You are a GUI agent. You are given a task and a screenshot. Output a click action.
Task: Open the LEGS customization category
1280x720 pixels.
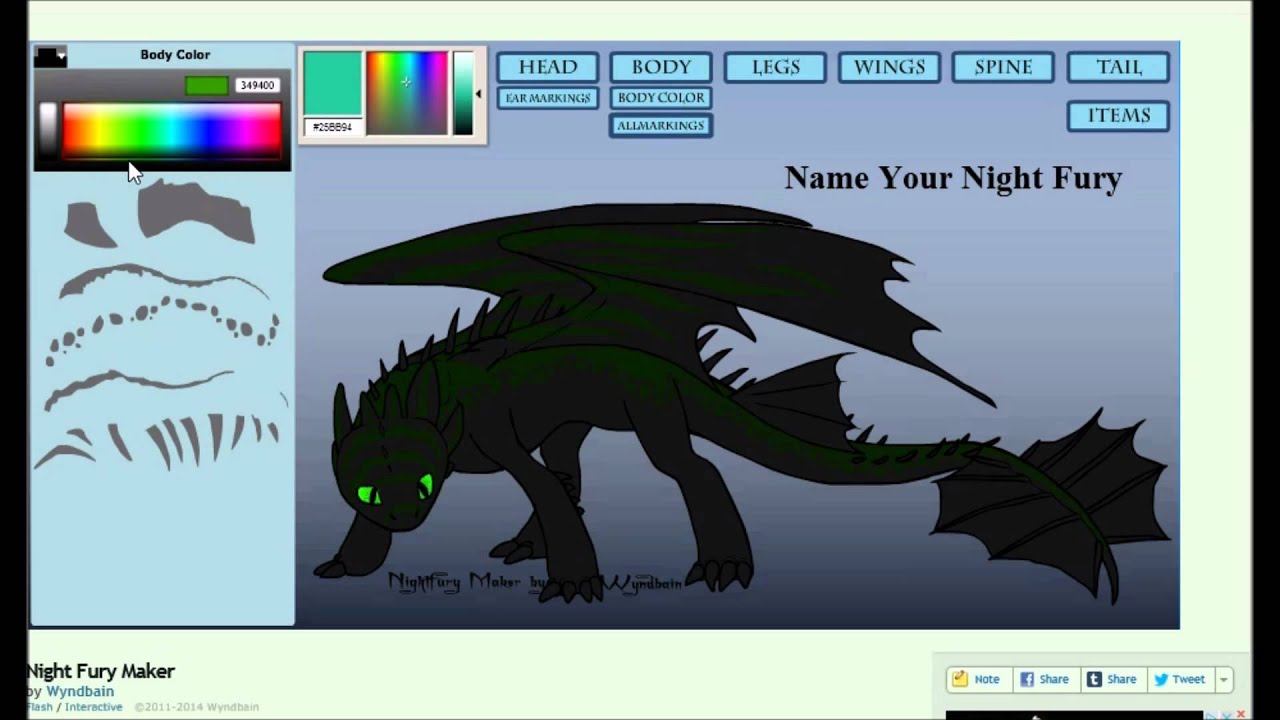(775, 67)
